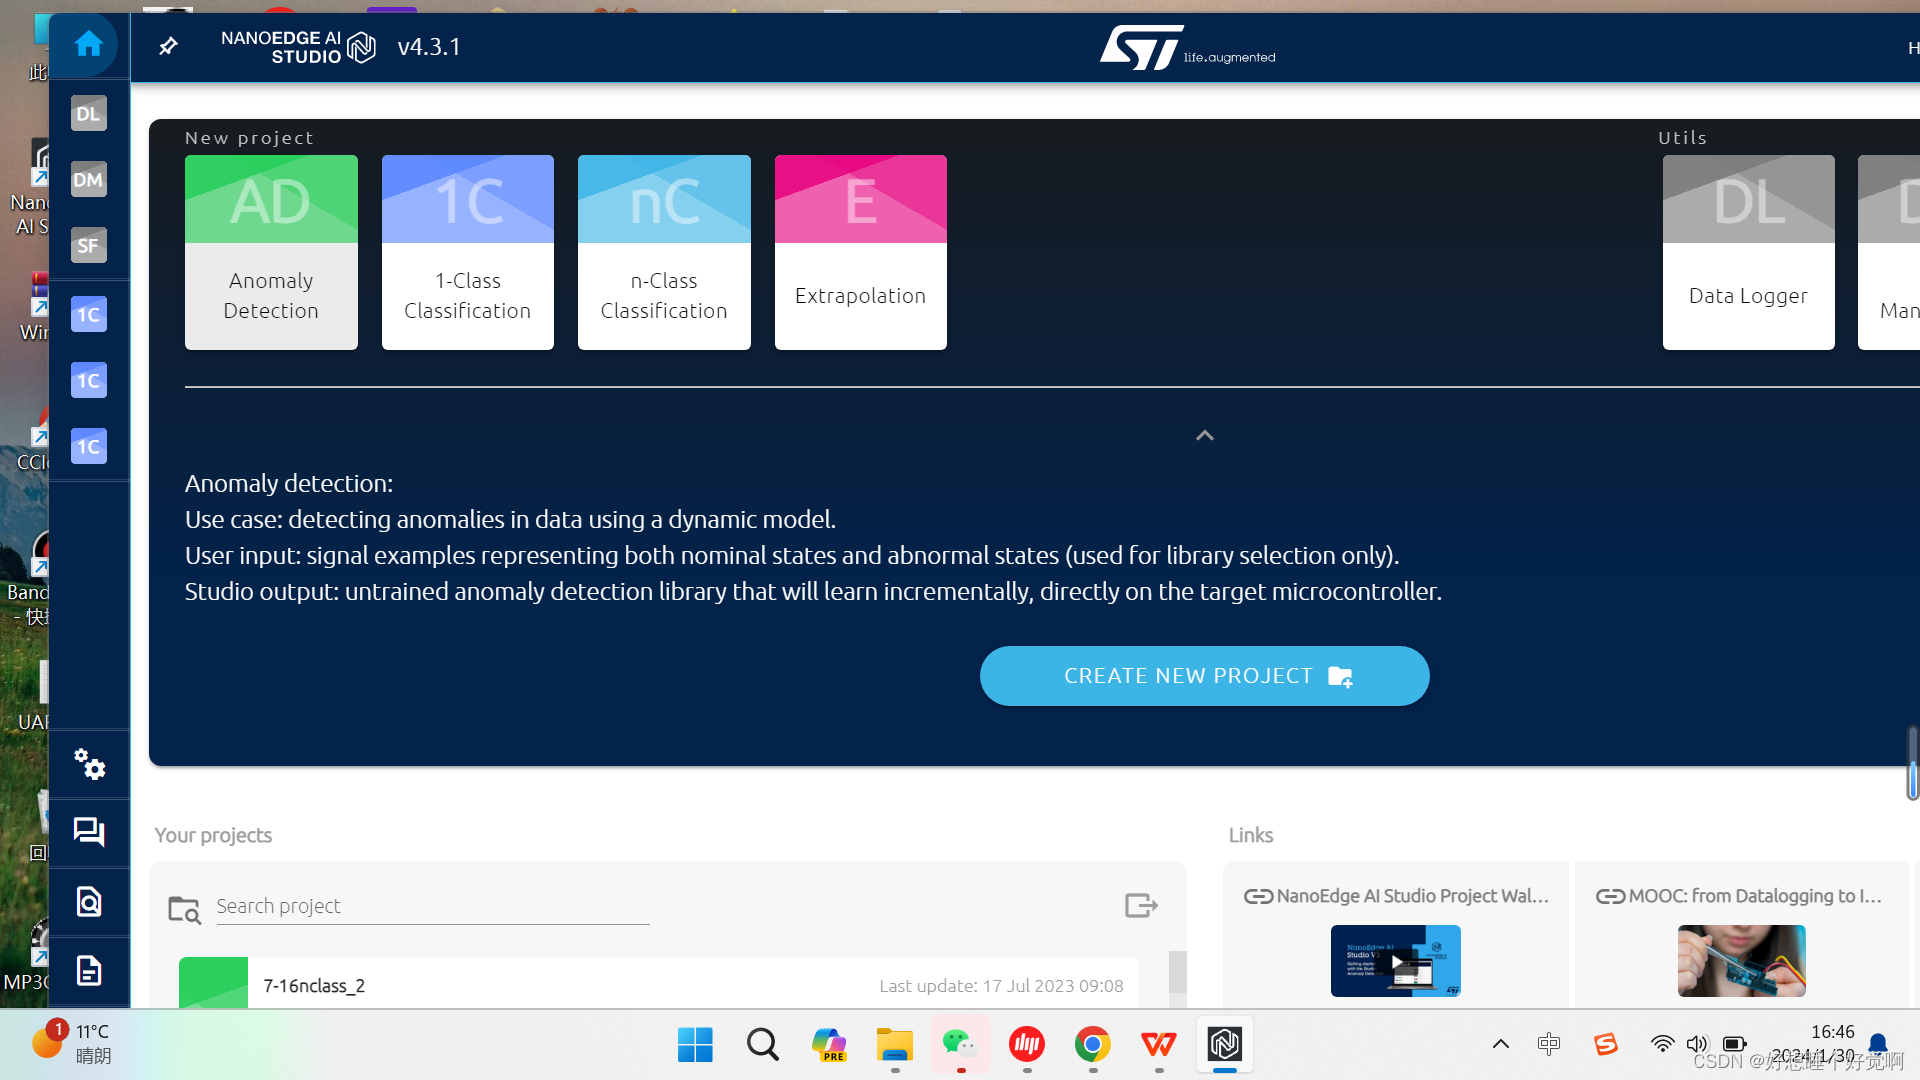Open MOOC: from Datalogging link

coord(1739,896)
